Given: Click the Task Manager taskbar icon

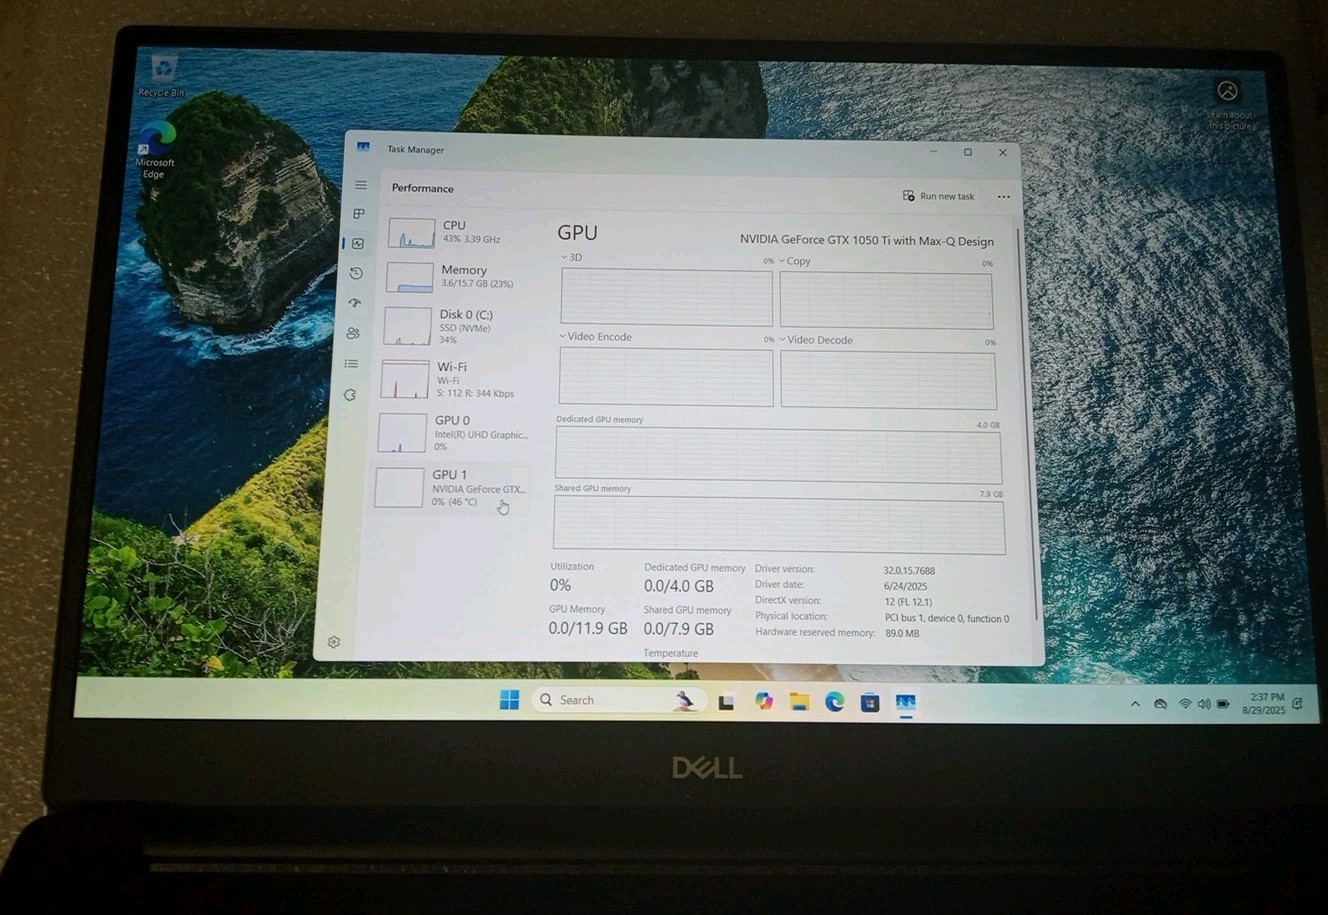Looking at the screenshot, I should coord(906,703).
